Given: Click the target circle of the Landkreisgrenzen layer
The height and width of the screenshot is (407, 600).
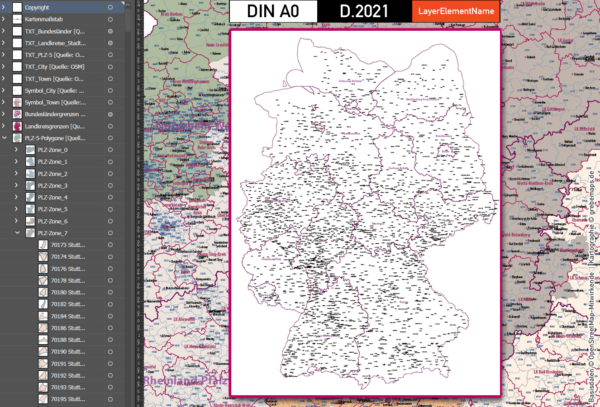Looking at the screenshot, I should [x=110, y=126].
